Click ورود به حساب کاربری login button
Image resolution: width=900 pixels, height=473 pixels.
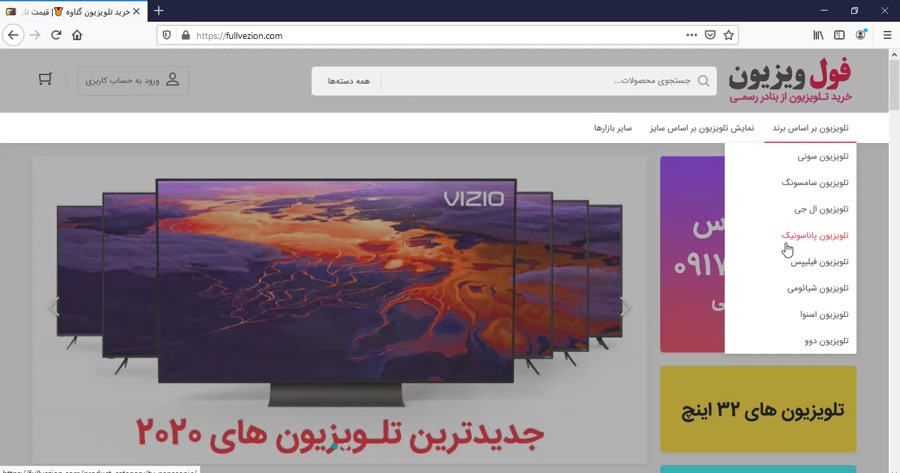133,80
